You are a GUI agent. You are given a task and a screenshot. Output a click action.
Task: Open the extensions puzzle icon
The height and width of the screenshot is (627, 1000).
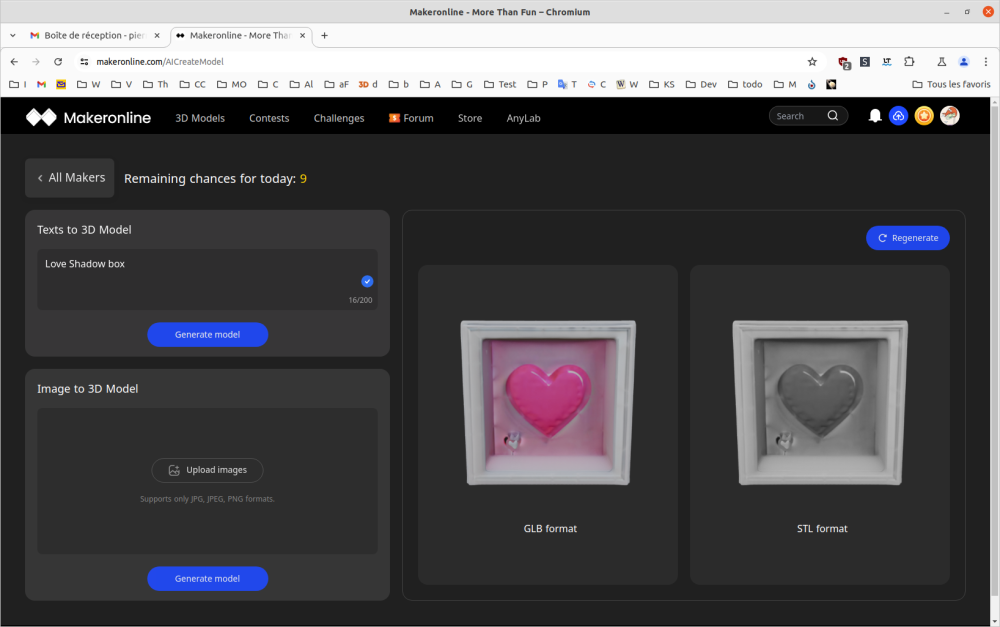point(909,62)
